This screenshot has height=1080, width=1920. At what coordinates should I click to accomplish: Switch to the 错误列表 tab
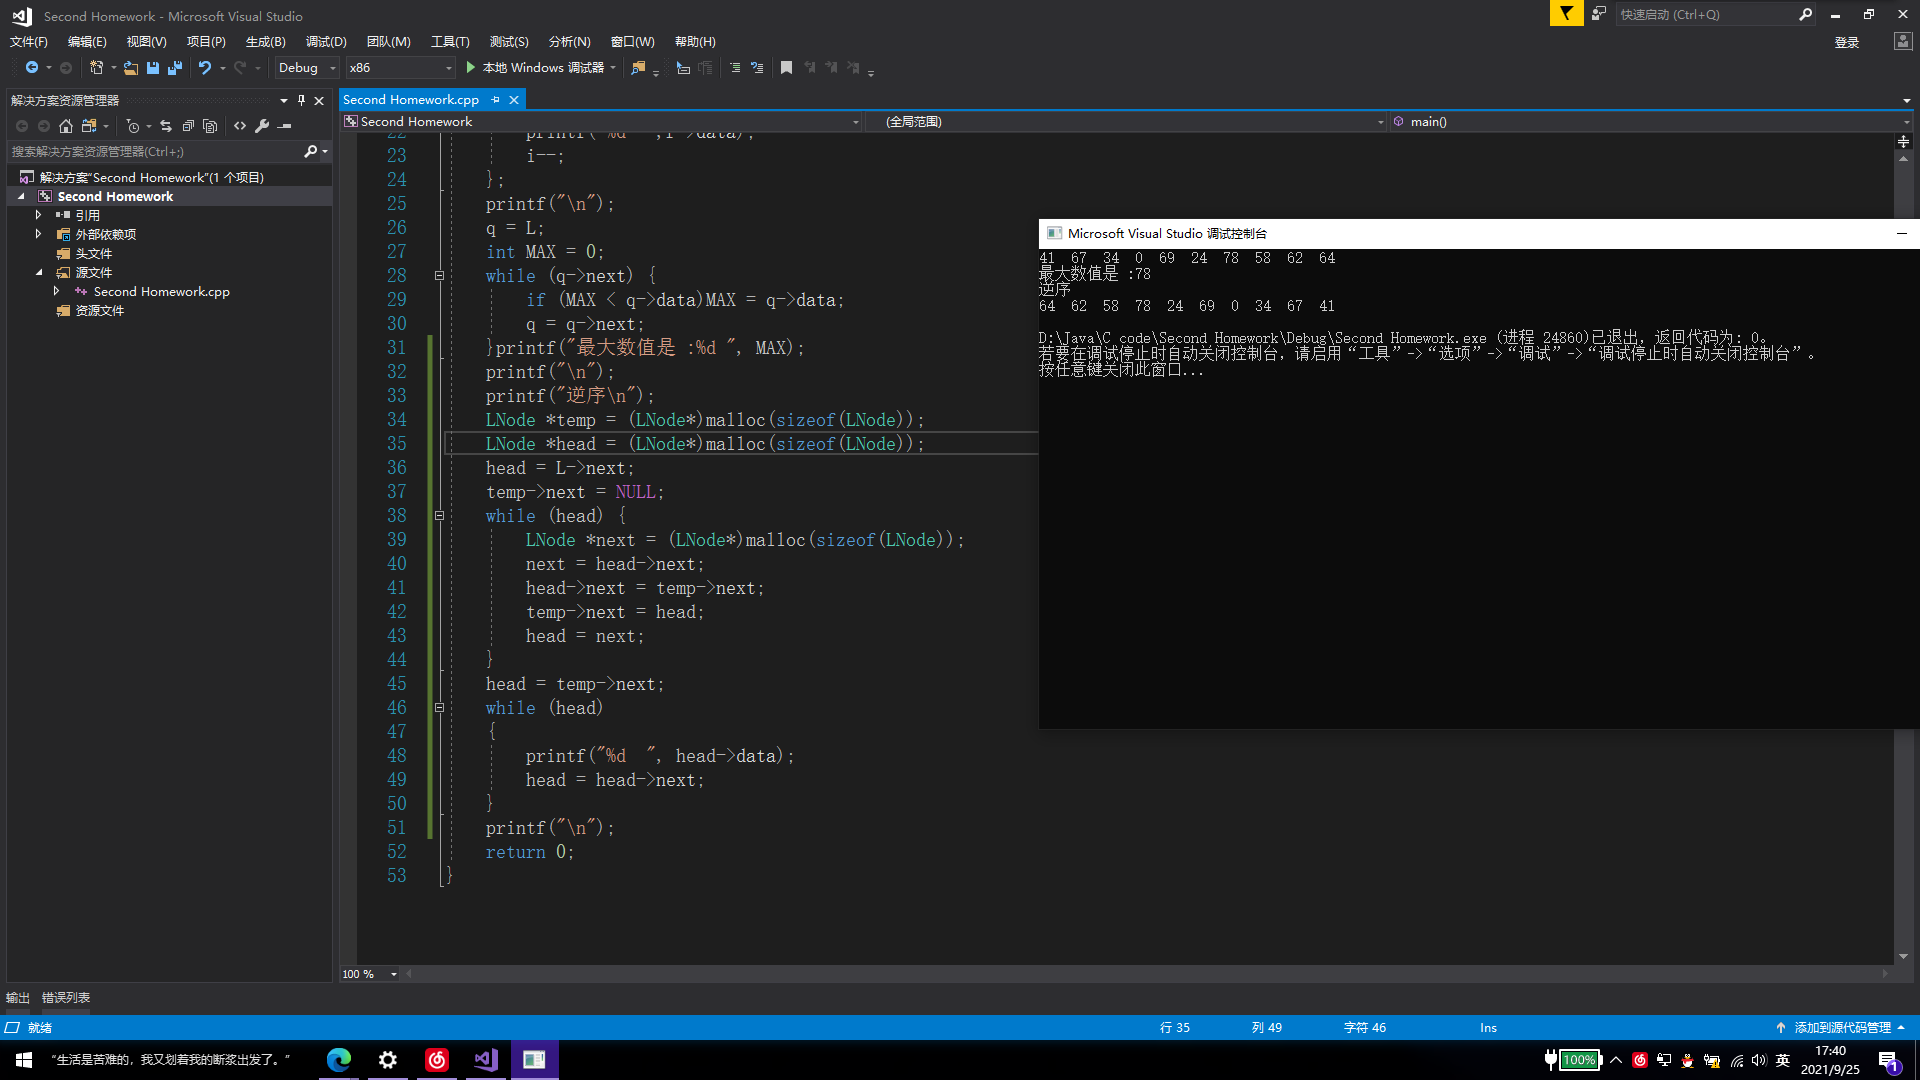[x=66, y=998]
